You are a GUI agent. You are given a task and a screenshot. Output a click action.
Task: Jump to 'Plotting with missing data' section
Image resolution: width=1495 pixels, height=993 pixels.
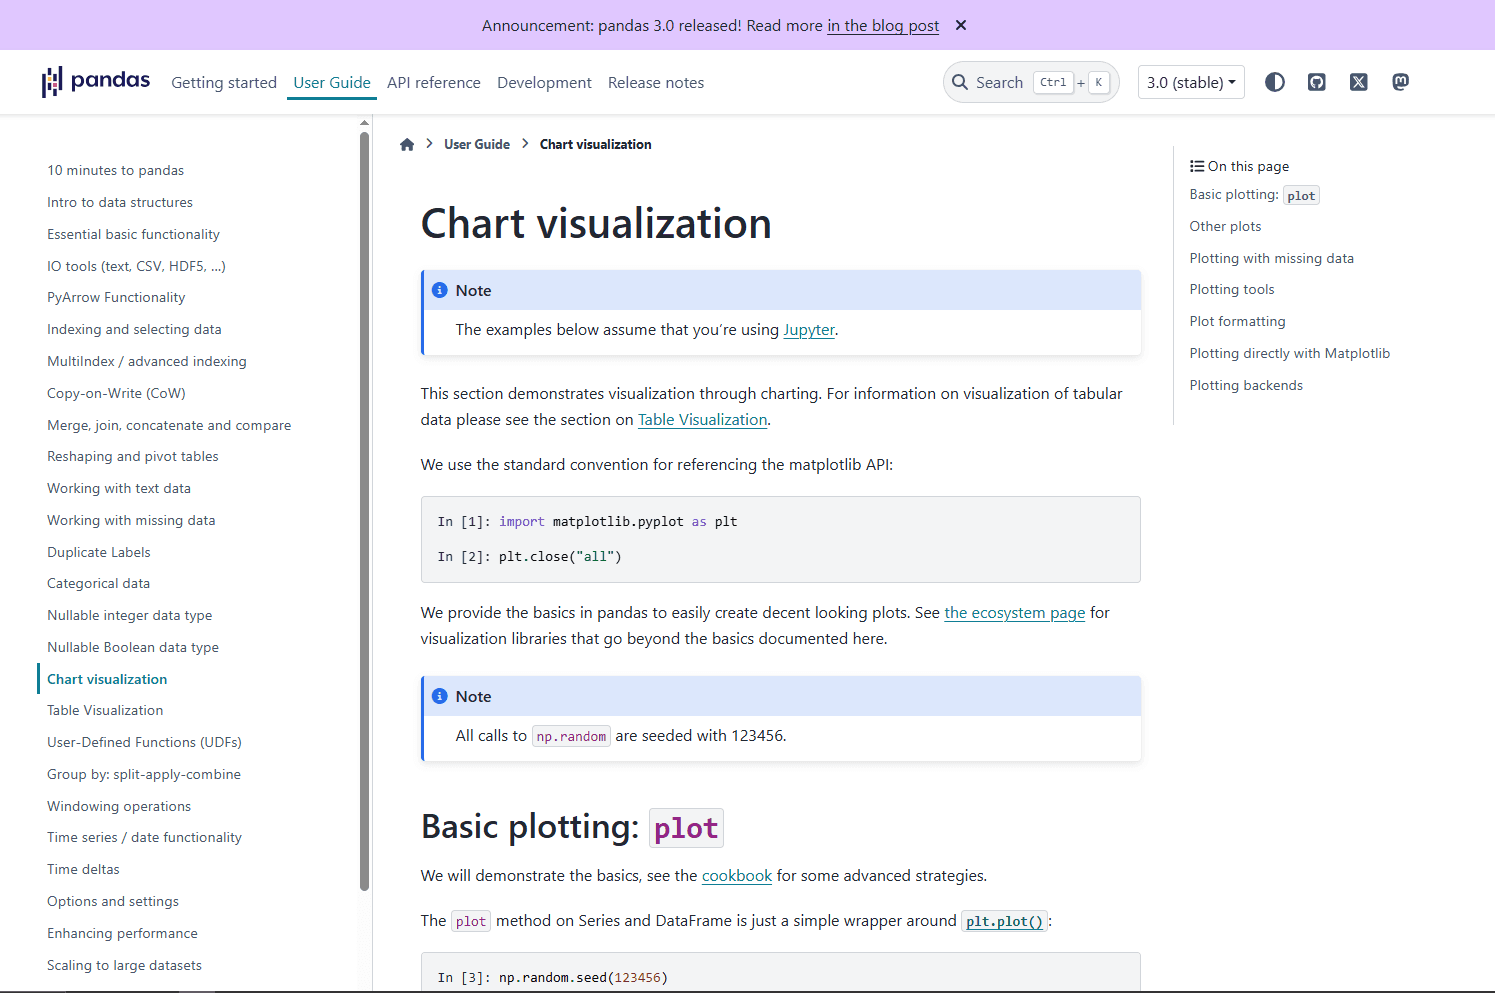(1271, 258)
